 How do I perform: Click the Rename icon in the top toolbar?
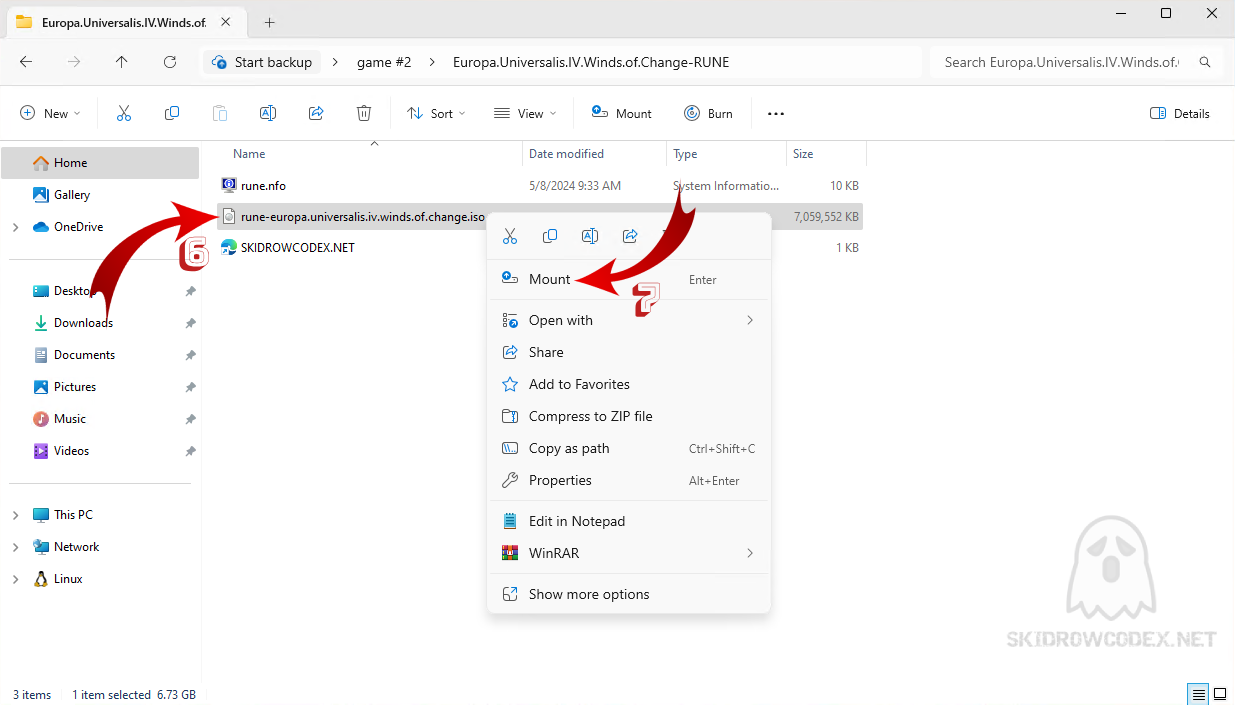(268, 114)
